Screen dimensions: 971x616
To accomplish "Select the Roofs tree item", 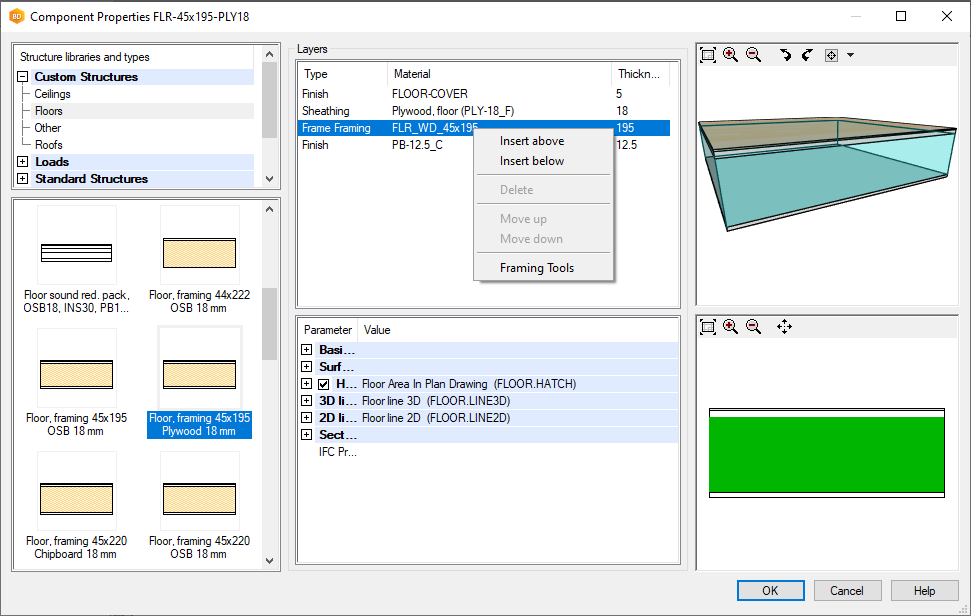I will coord(49,145).
